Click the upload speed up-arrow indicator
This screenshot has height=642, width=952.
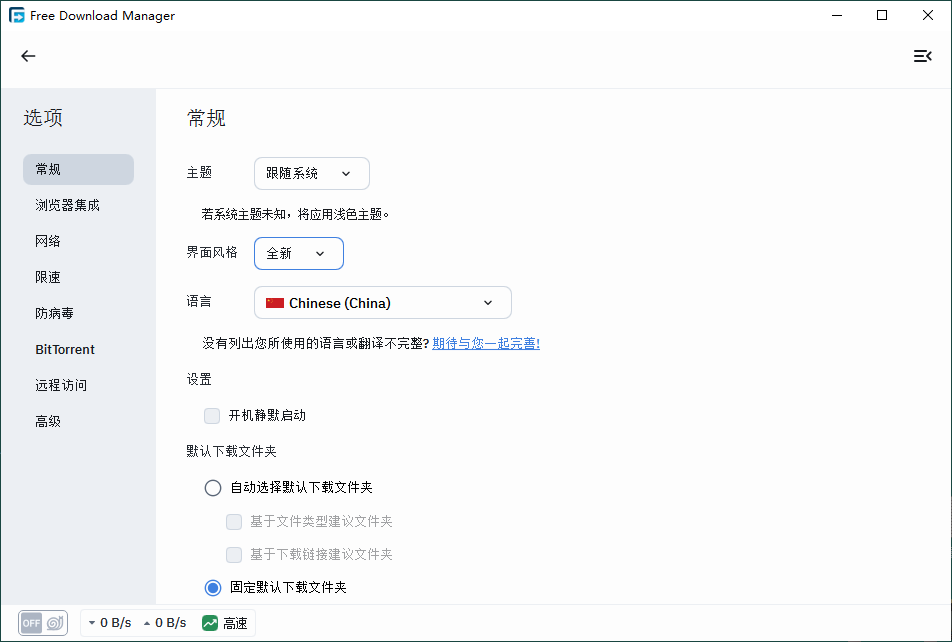coord(148,623)
